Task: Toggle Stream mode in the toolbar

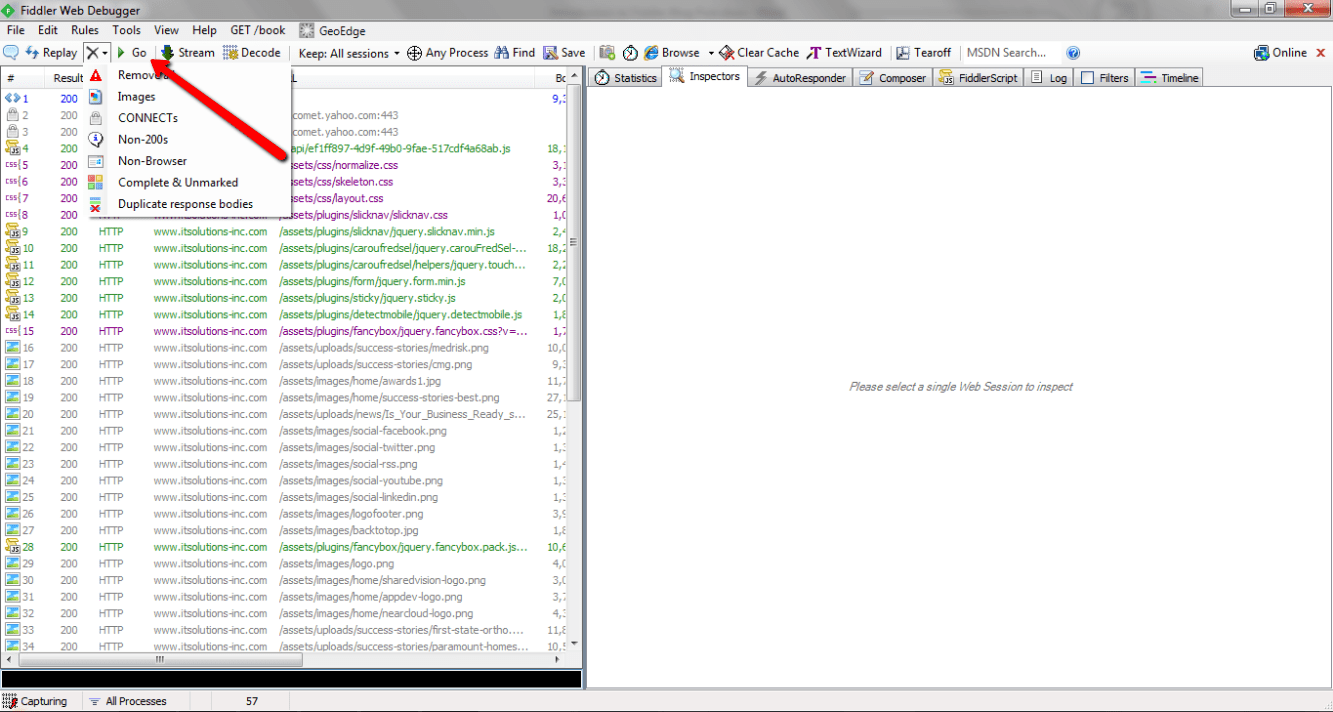Action: (188, 53)
